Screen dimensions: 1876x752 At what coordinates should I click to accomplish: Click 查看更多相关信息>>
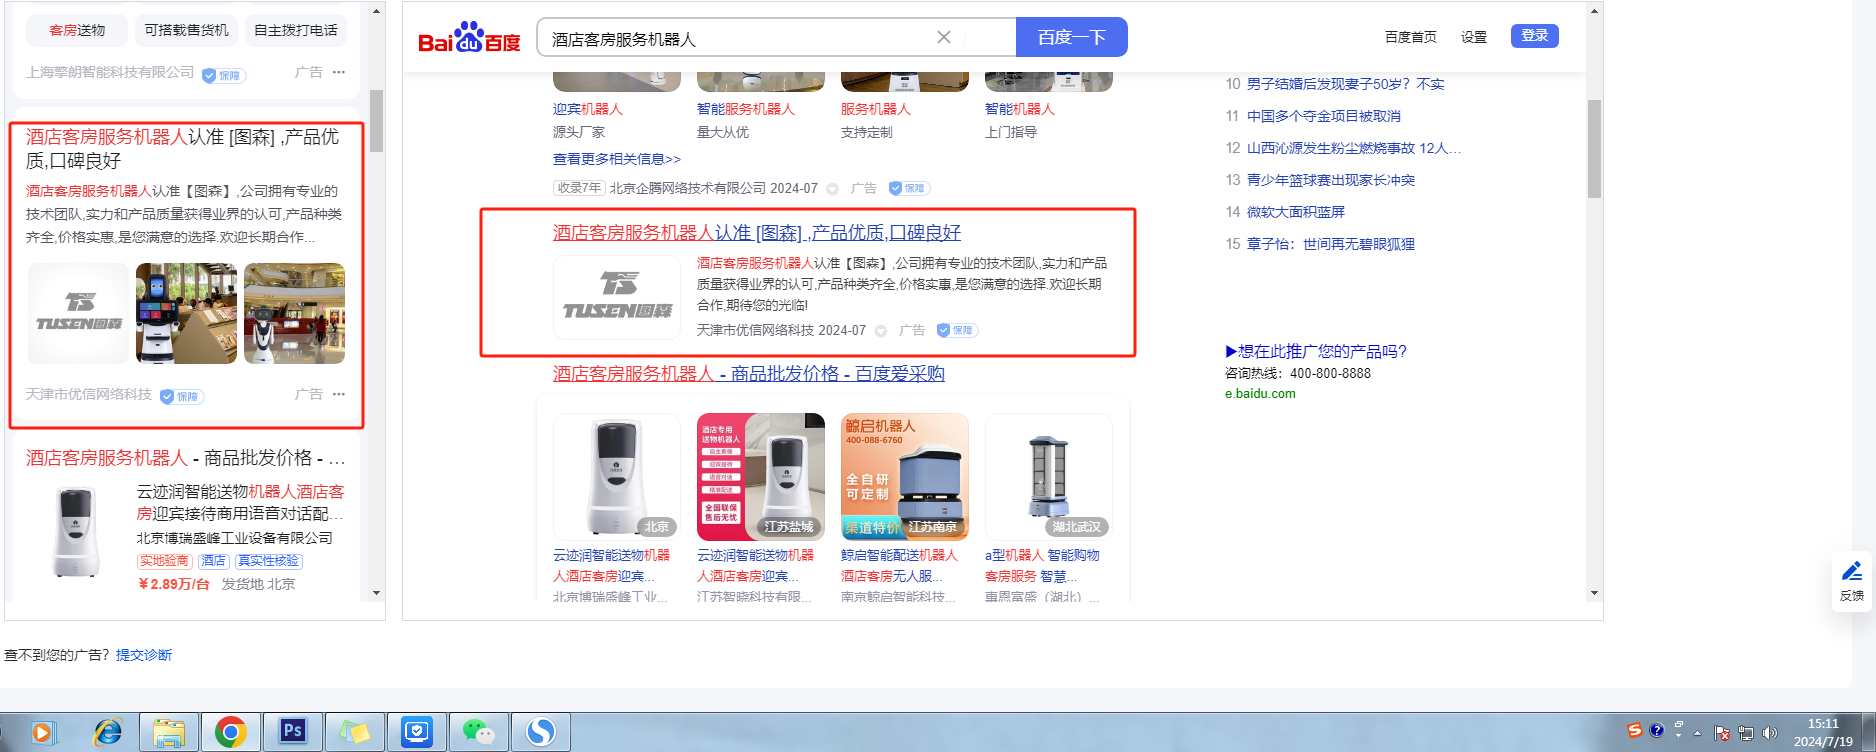pos(617,159)
